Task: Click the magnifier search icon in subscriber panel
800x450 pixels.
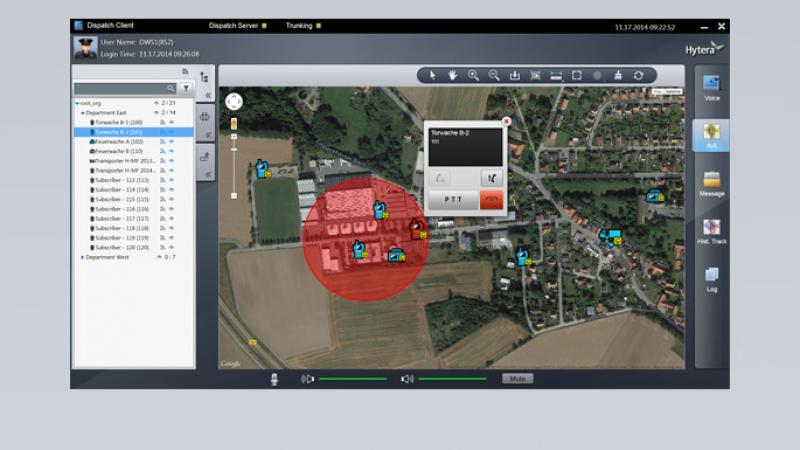Action: tap(170, 89)
